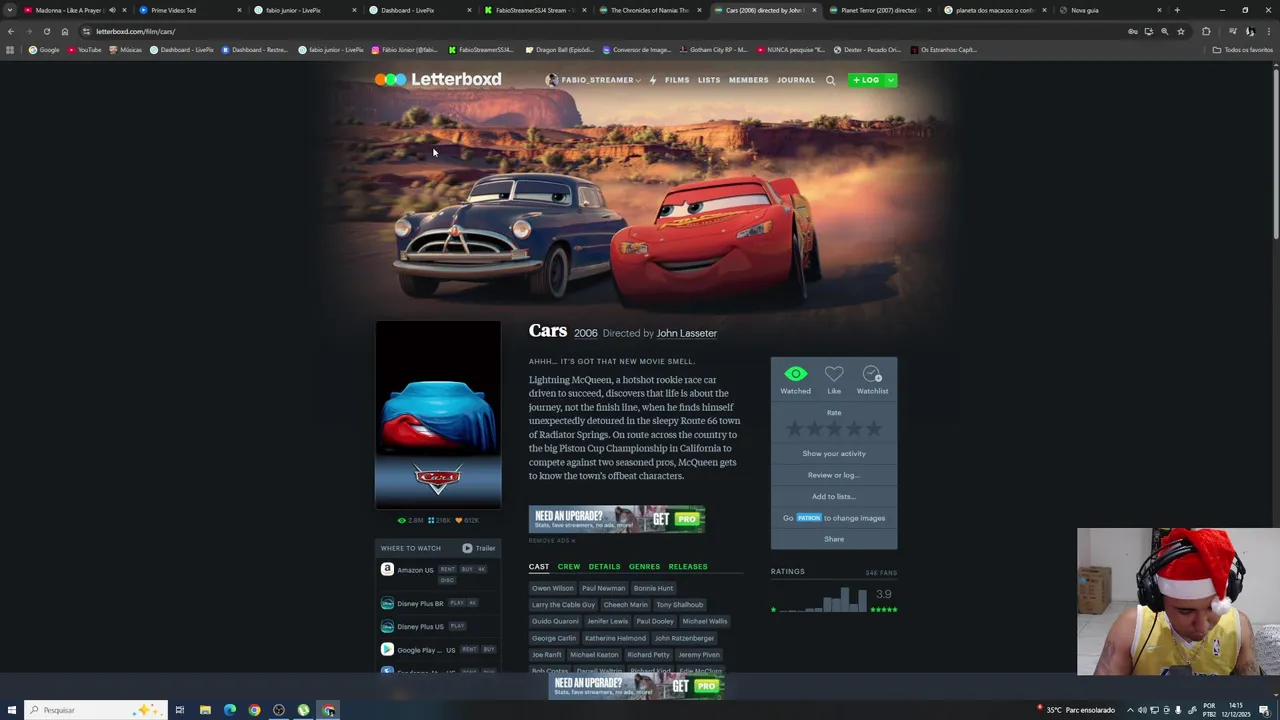Image resolution: width=1280 pixels, height=720 pixels.
Task: Click the PATRON badge link
Action: [x=809, y=518]
